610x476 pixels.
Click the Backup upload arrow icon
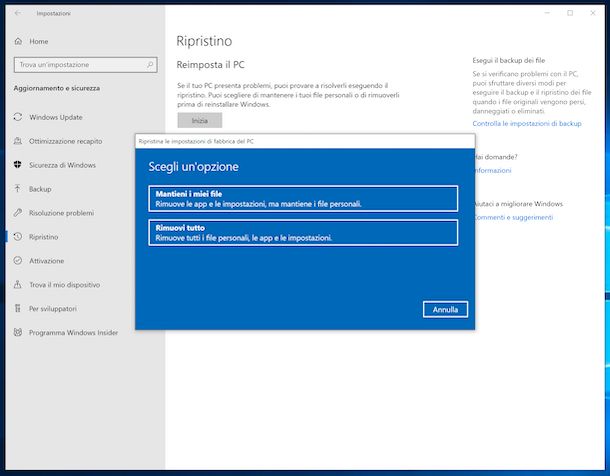tap(18, 189)
